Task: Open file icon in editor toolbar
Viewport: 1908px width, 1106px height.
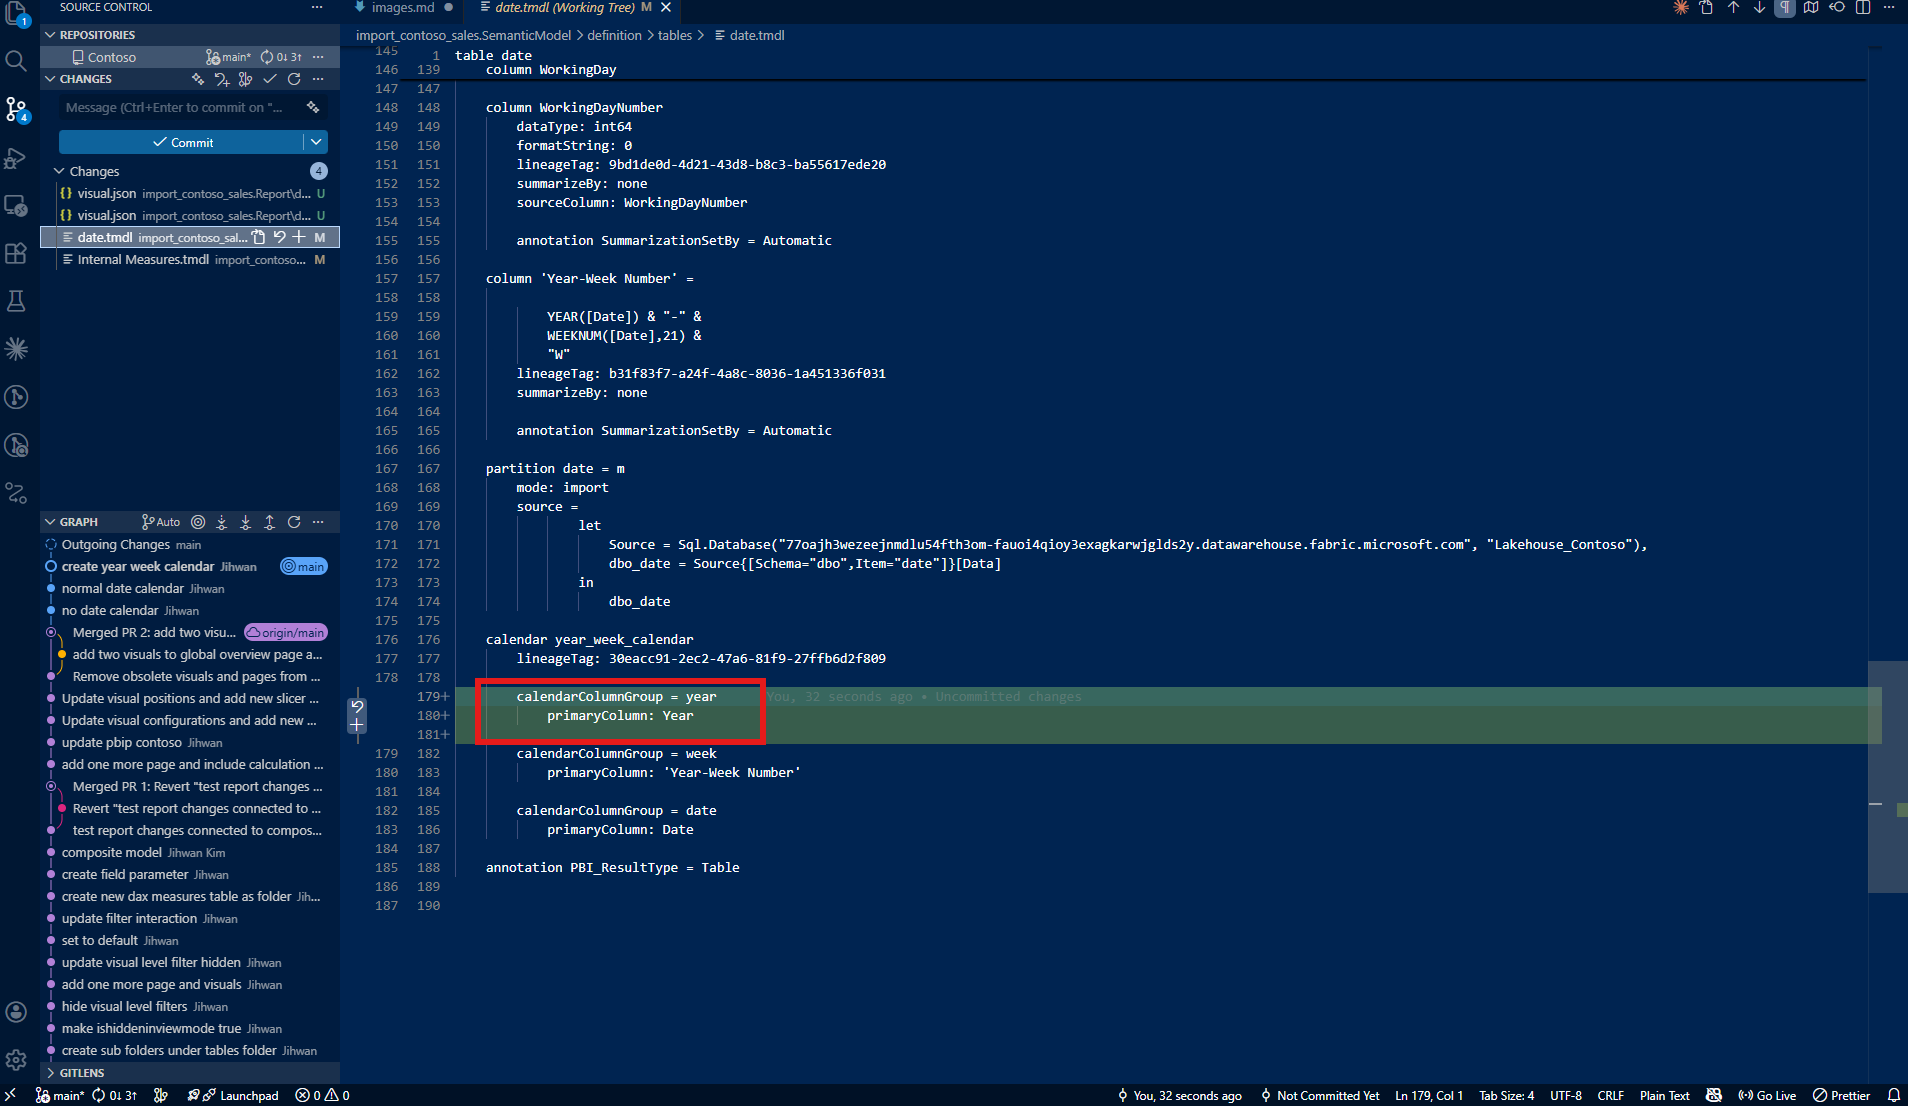Action: pos(1707,8)
